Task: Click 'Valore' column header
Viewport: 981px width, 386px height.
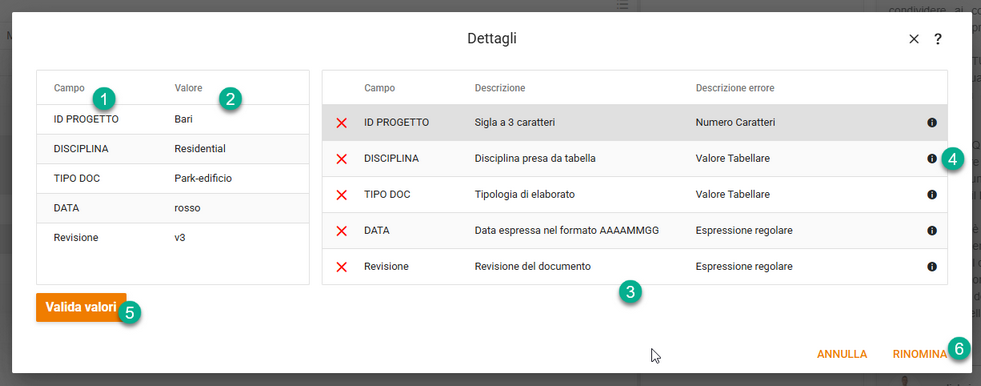Action: (x=188, y=88)
